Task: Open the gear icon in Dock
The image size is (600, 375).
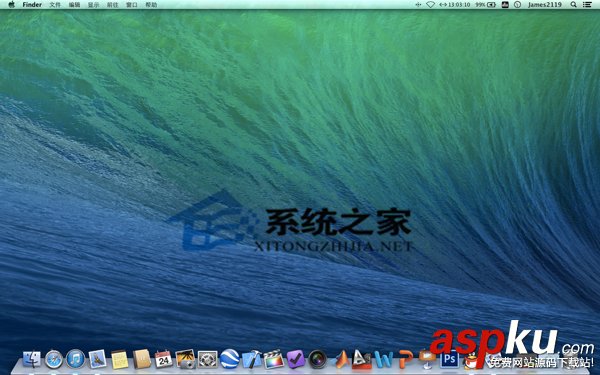Action: coord(208,360)
